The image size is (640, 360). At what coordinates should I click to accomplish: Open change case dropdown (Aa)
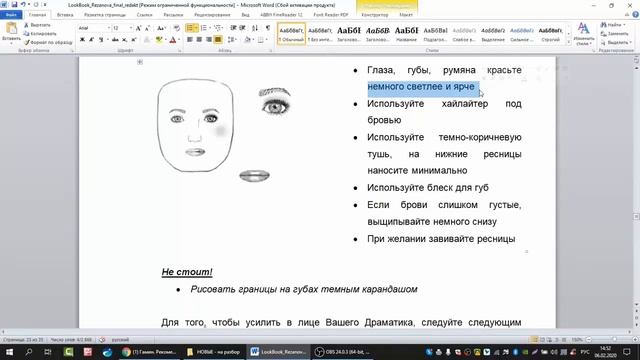click(x=161, y=28)
